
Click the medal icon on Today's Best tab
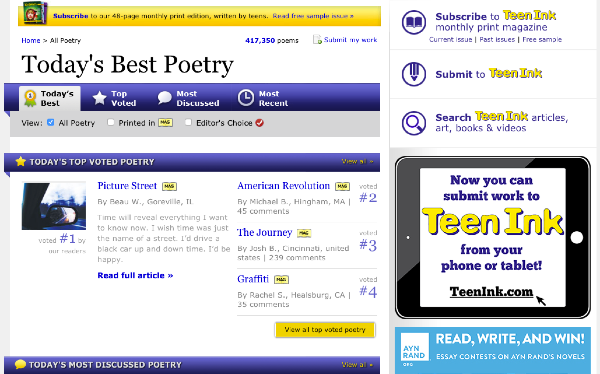click(x=30, y=98)
